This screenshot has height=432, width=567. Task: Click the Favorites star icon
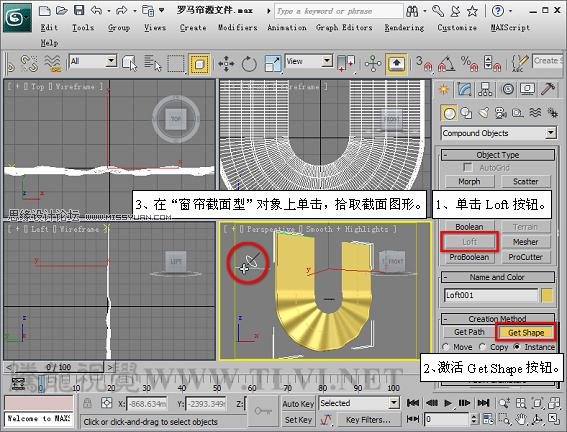click(472, 11)
